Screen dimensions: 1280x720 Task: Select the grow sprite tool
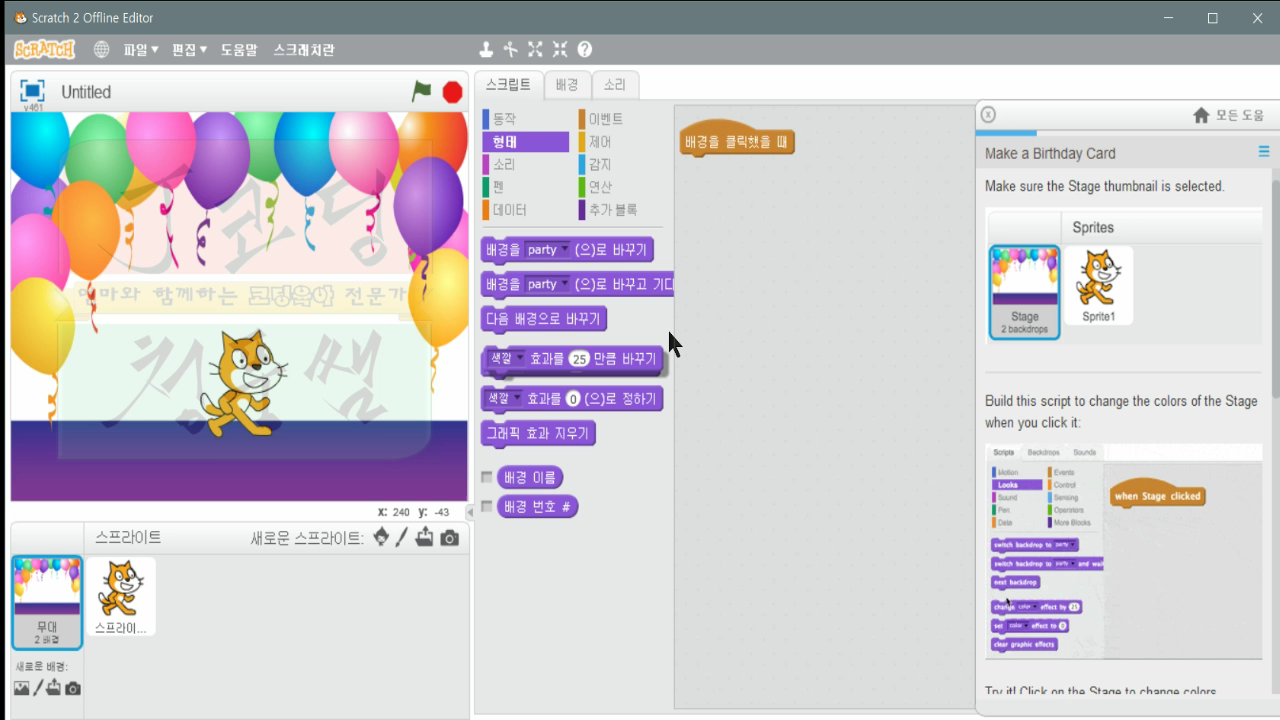[x=534, y=48]
